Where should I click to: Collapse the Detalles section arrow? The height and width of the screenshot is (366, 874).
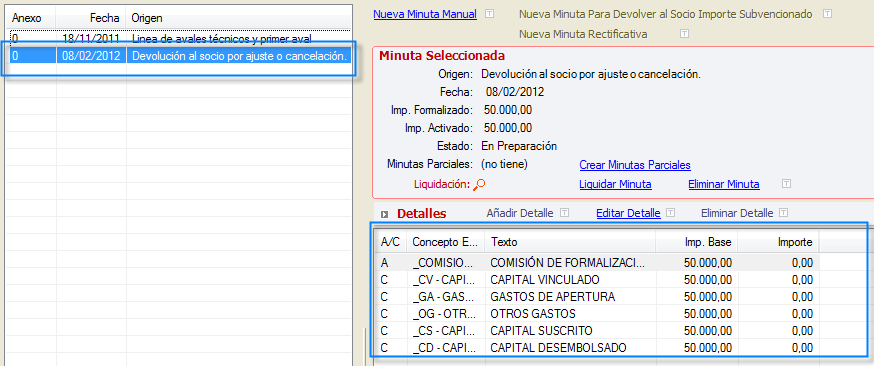click(x=385, y=214)
